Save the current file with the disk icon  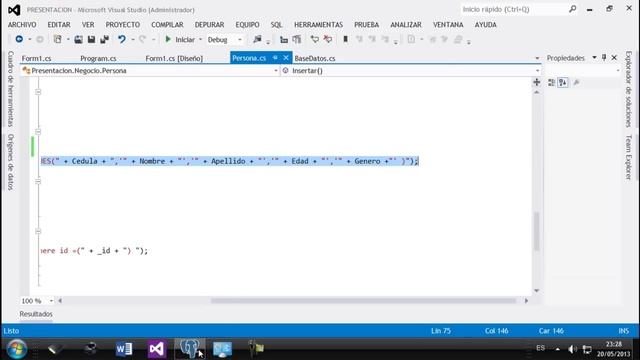(91, 39)
